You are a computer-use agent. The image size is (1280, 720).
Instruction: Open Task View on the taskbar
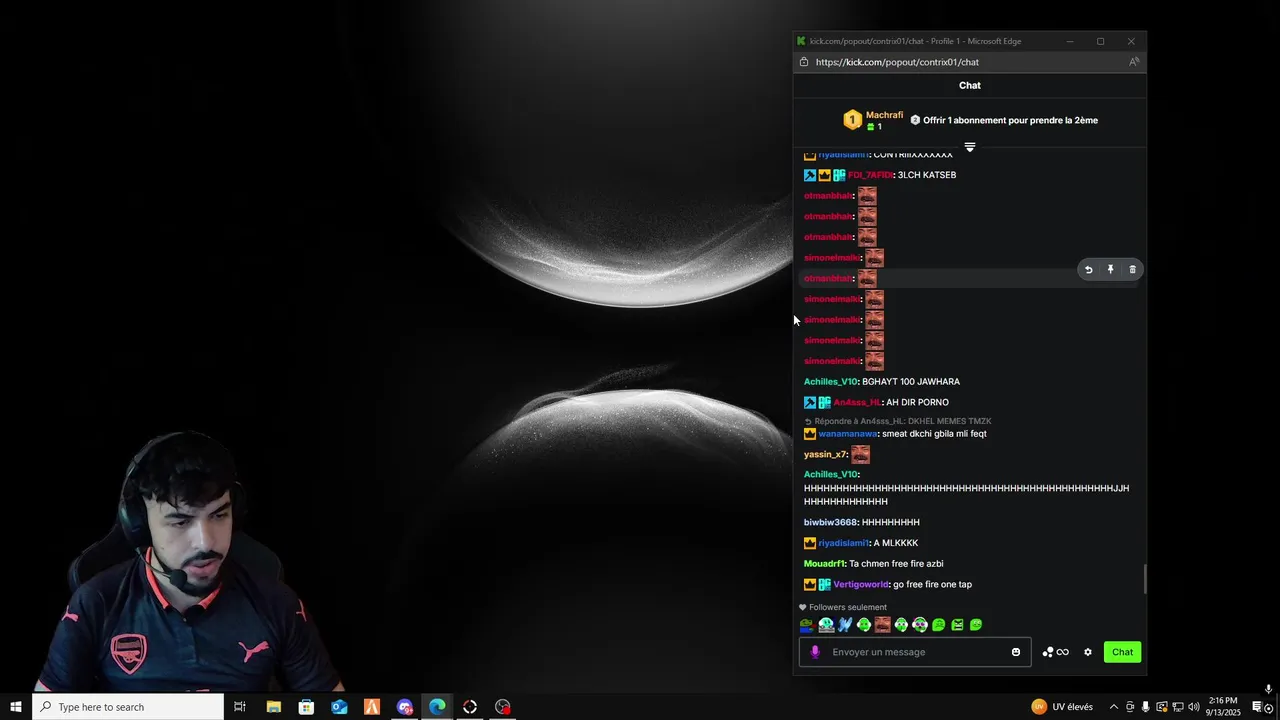tap(240, 707)
